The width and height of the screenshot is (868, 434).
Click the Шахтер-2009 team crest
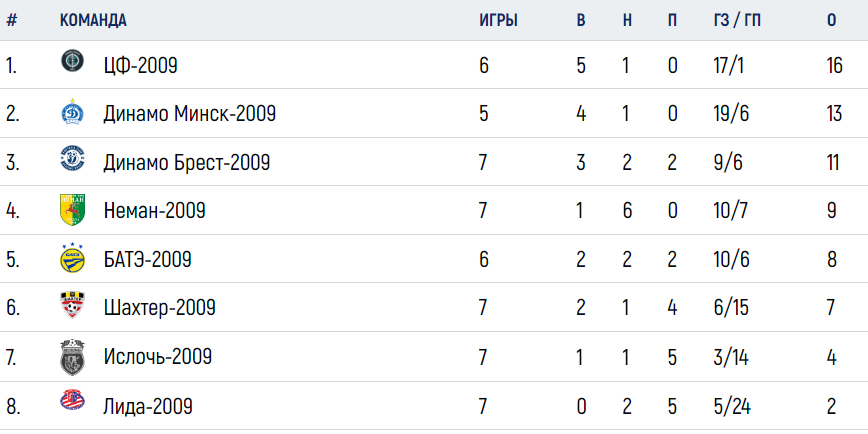click(72, 304)
